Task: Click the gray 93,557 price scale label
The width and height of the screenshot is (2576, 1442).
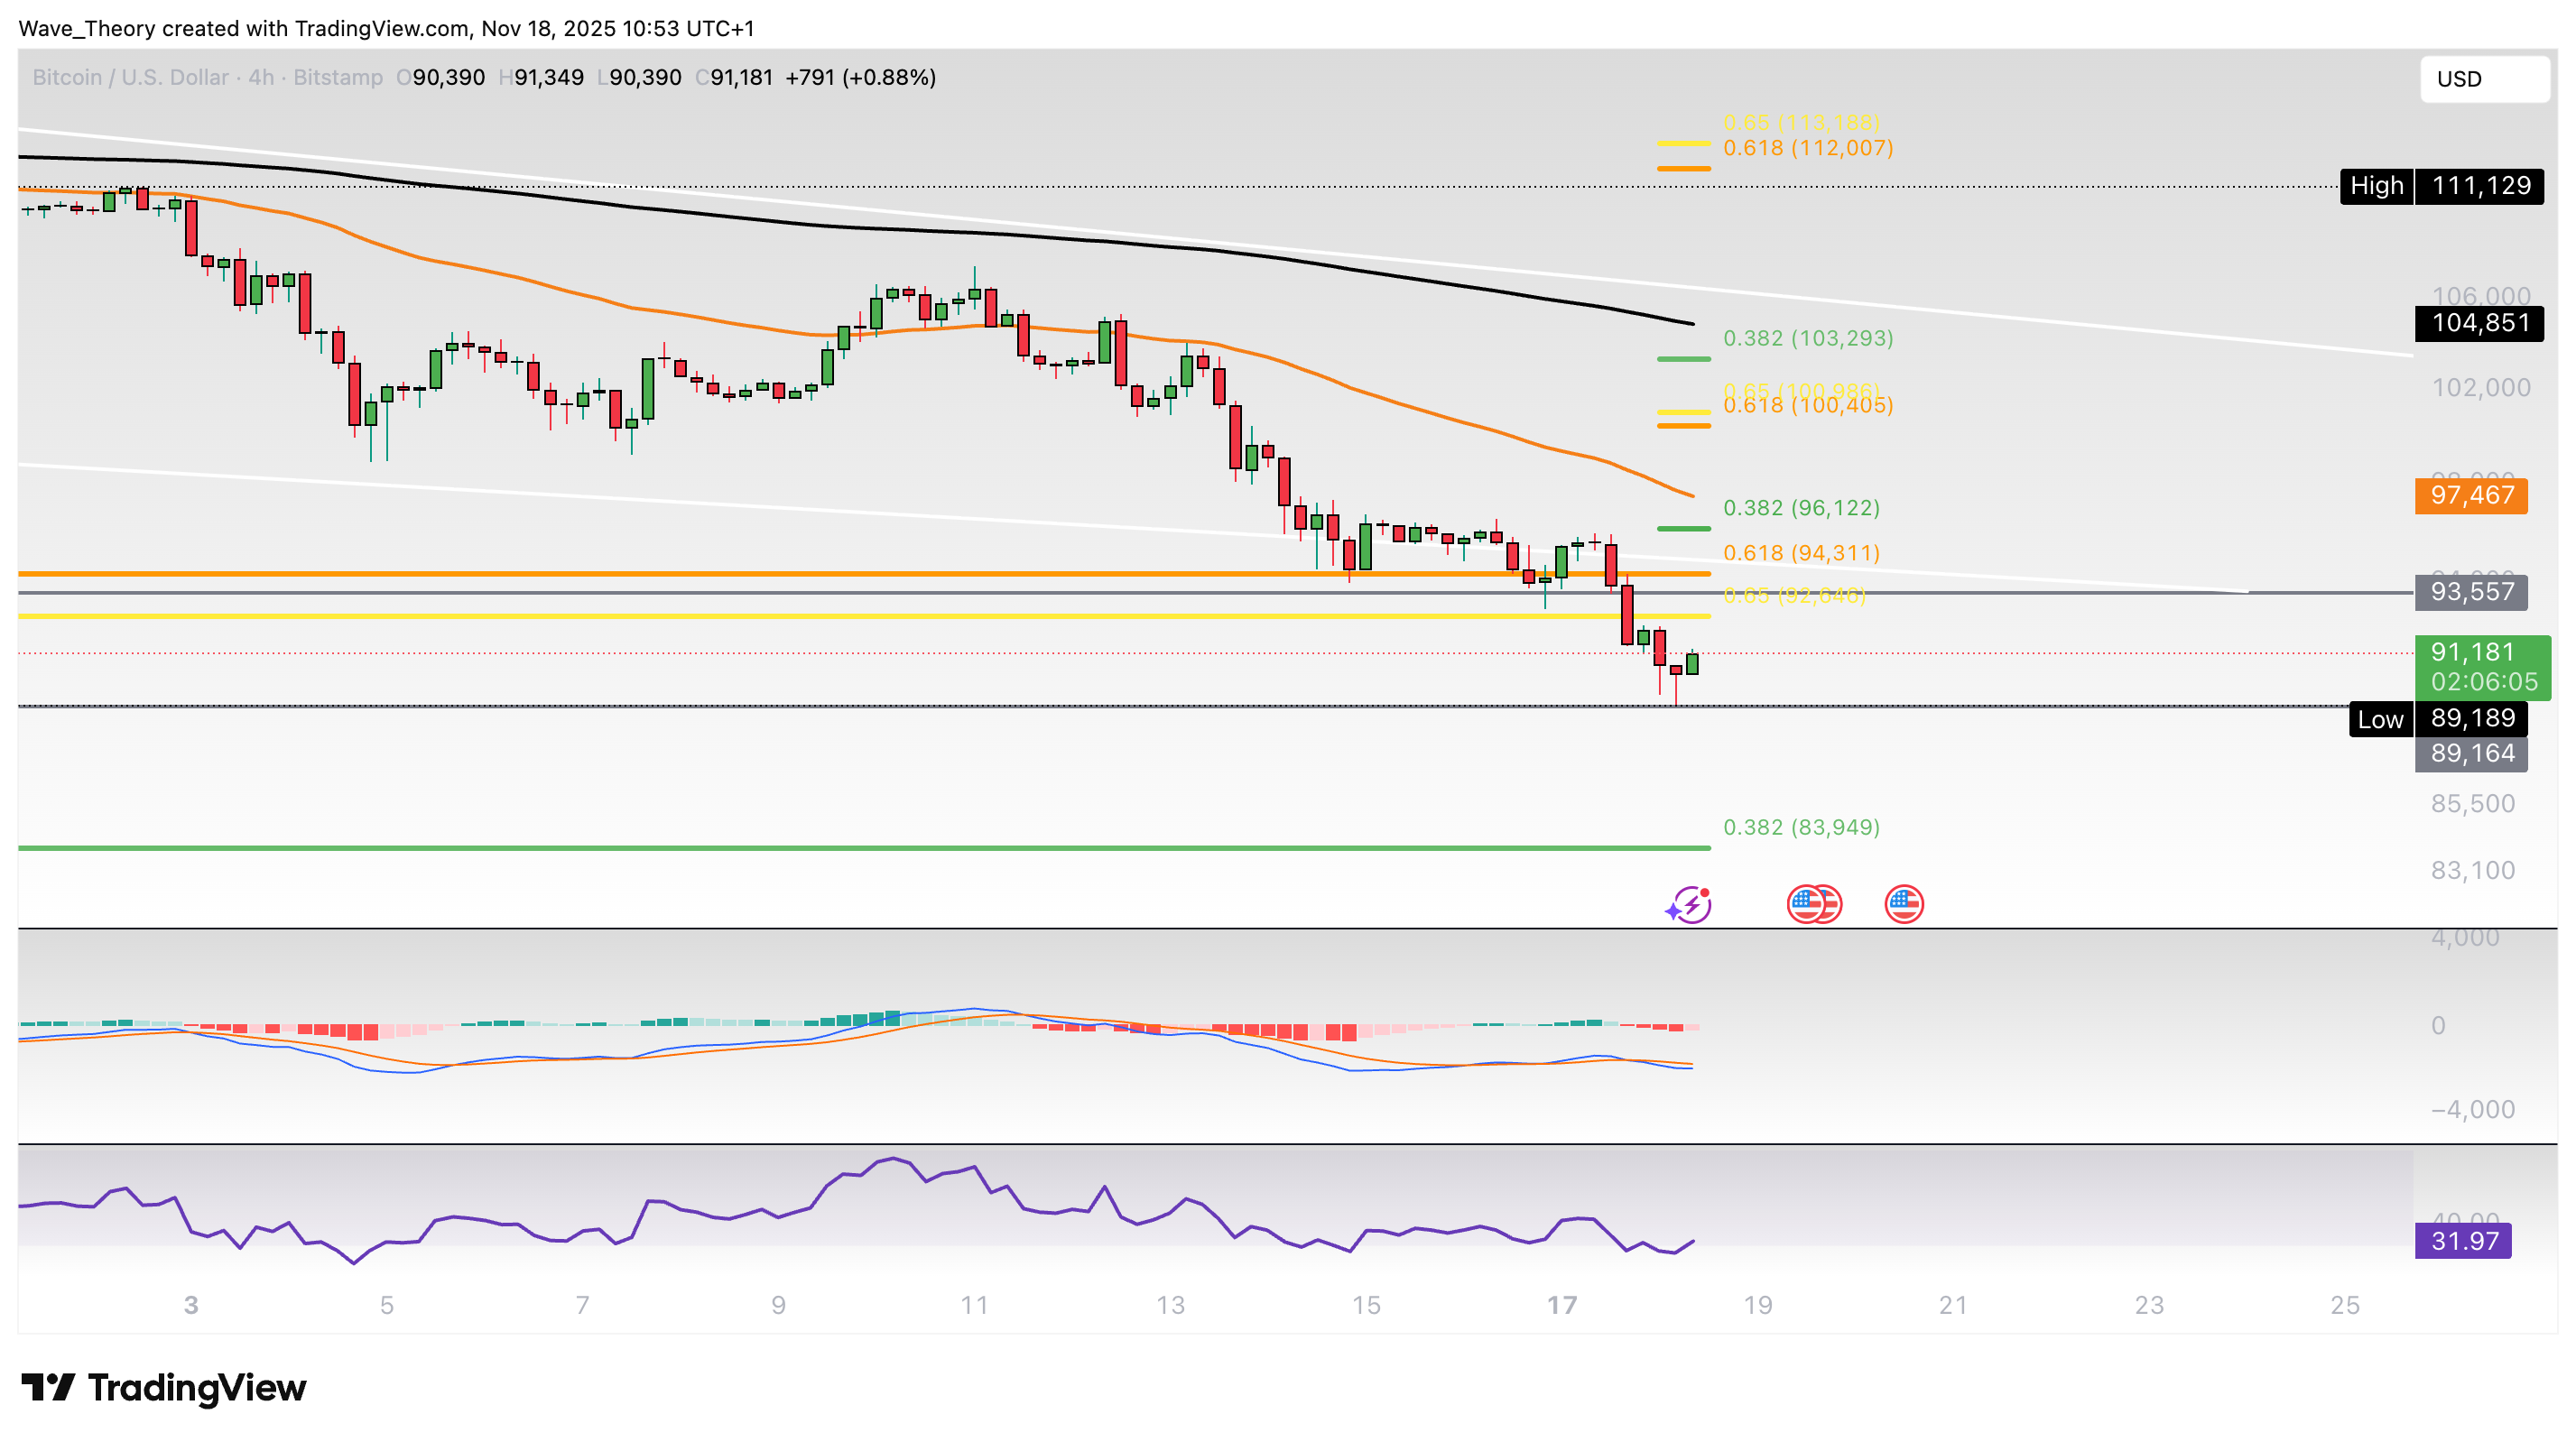Action: [2471, 592]
